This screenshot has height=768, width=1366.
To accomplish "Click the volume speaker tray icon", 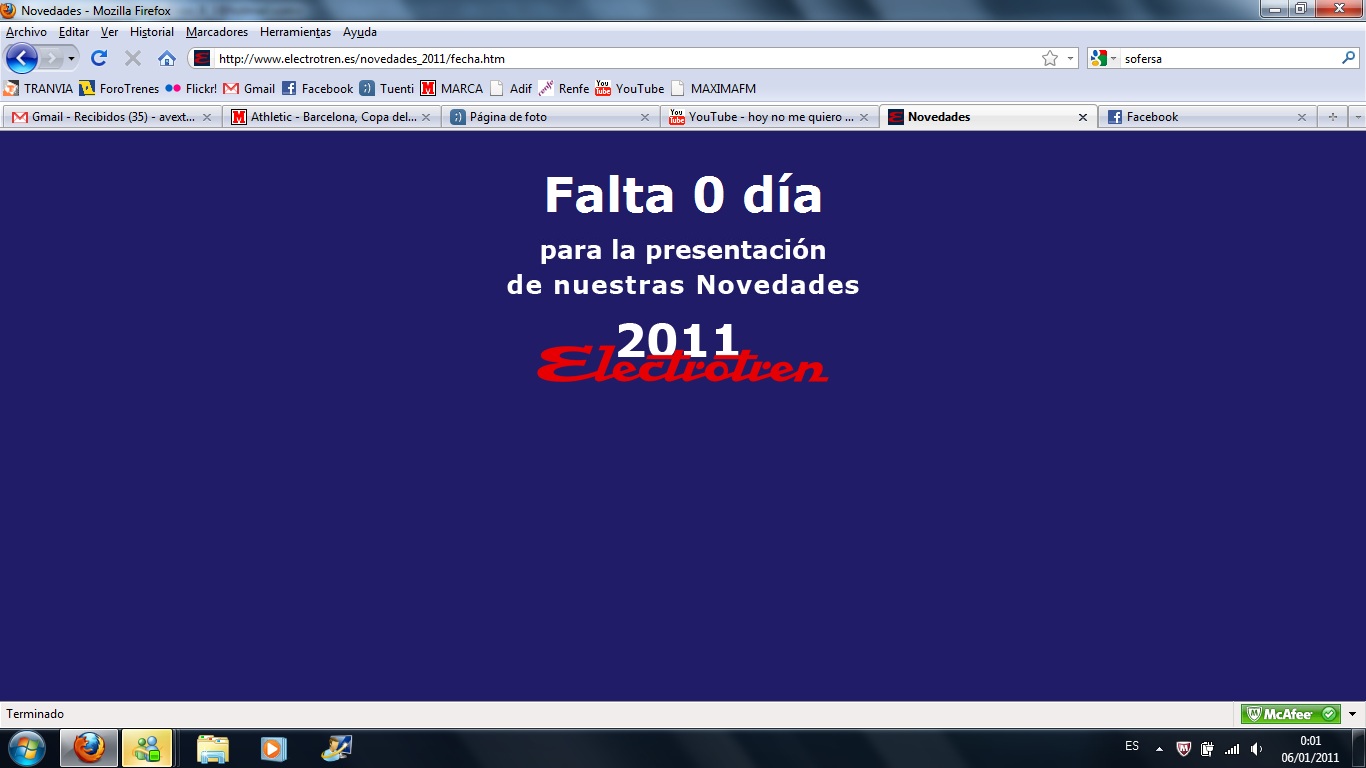I will [1257, 748].
